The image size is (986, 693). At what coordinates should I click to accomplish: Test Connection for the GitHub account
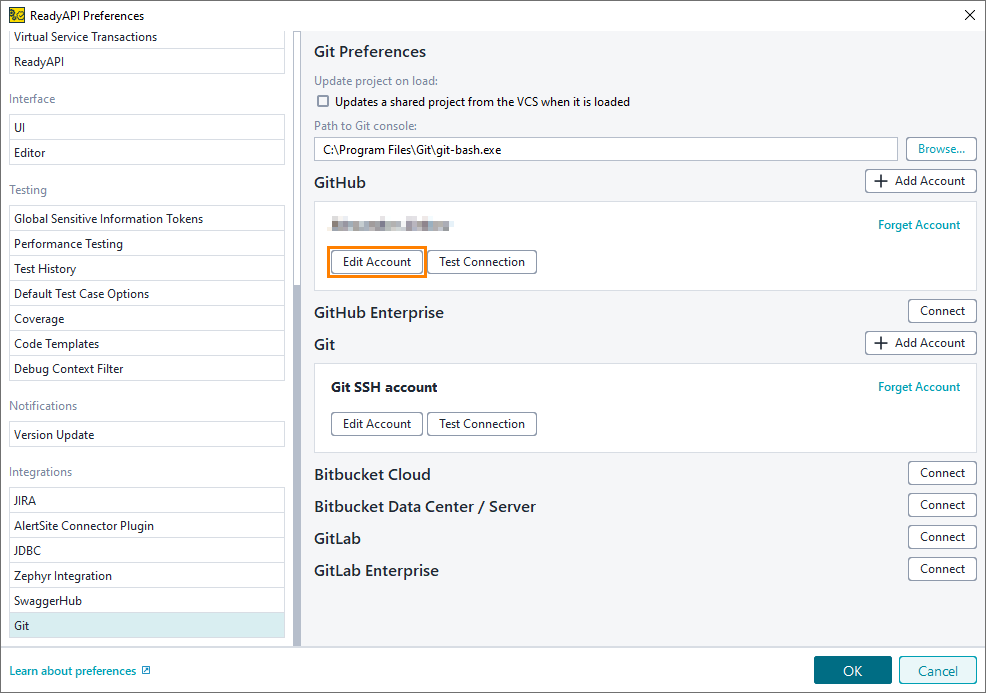pyautogui.click(x=482, y=262)
